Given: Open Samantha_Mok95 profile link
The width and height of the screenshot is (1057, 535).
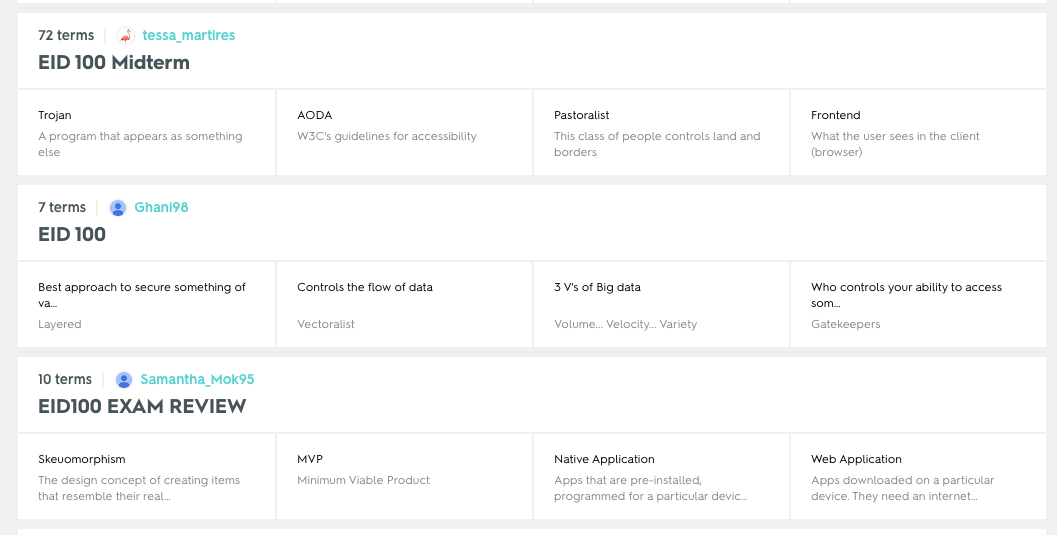Looking at the screenshot, I should click(x=197, y=380).
